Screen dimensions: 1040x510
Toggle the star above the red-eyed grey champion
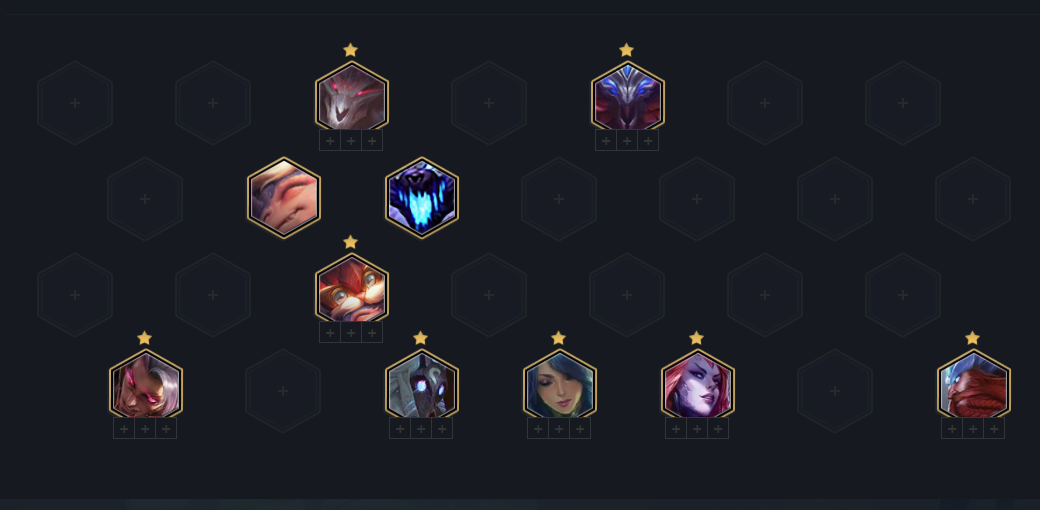point(351,50)
